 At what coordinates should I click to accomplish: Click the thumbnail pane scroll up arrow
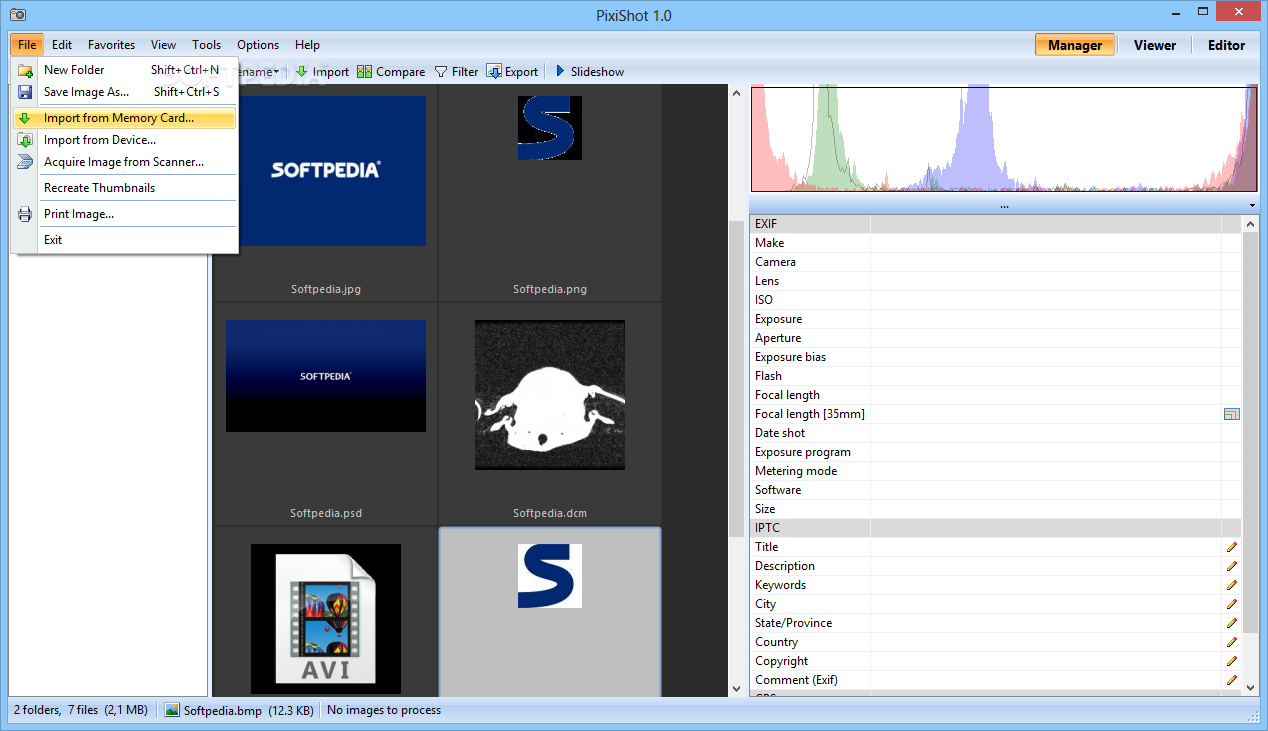click(x=737, y=93)
